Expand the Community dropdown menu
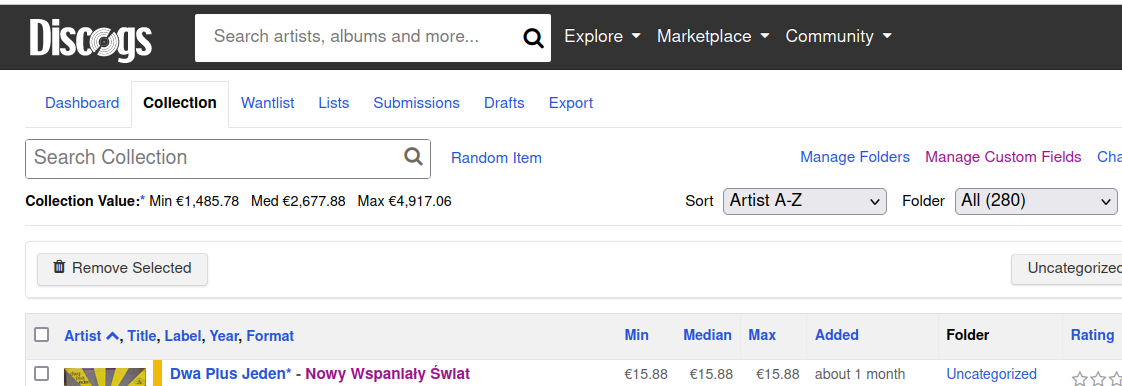Viewport: 1122px width, 386px height. pos(839,36)
